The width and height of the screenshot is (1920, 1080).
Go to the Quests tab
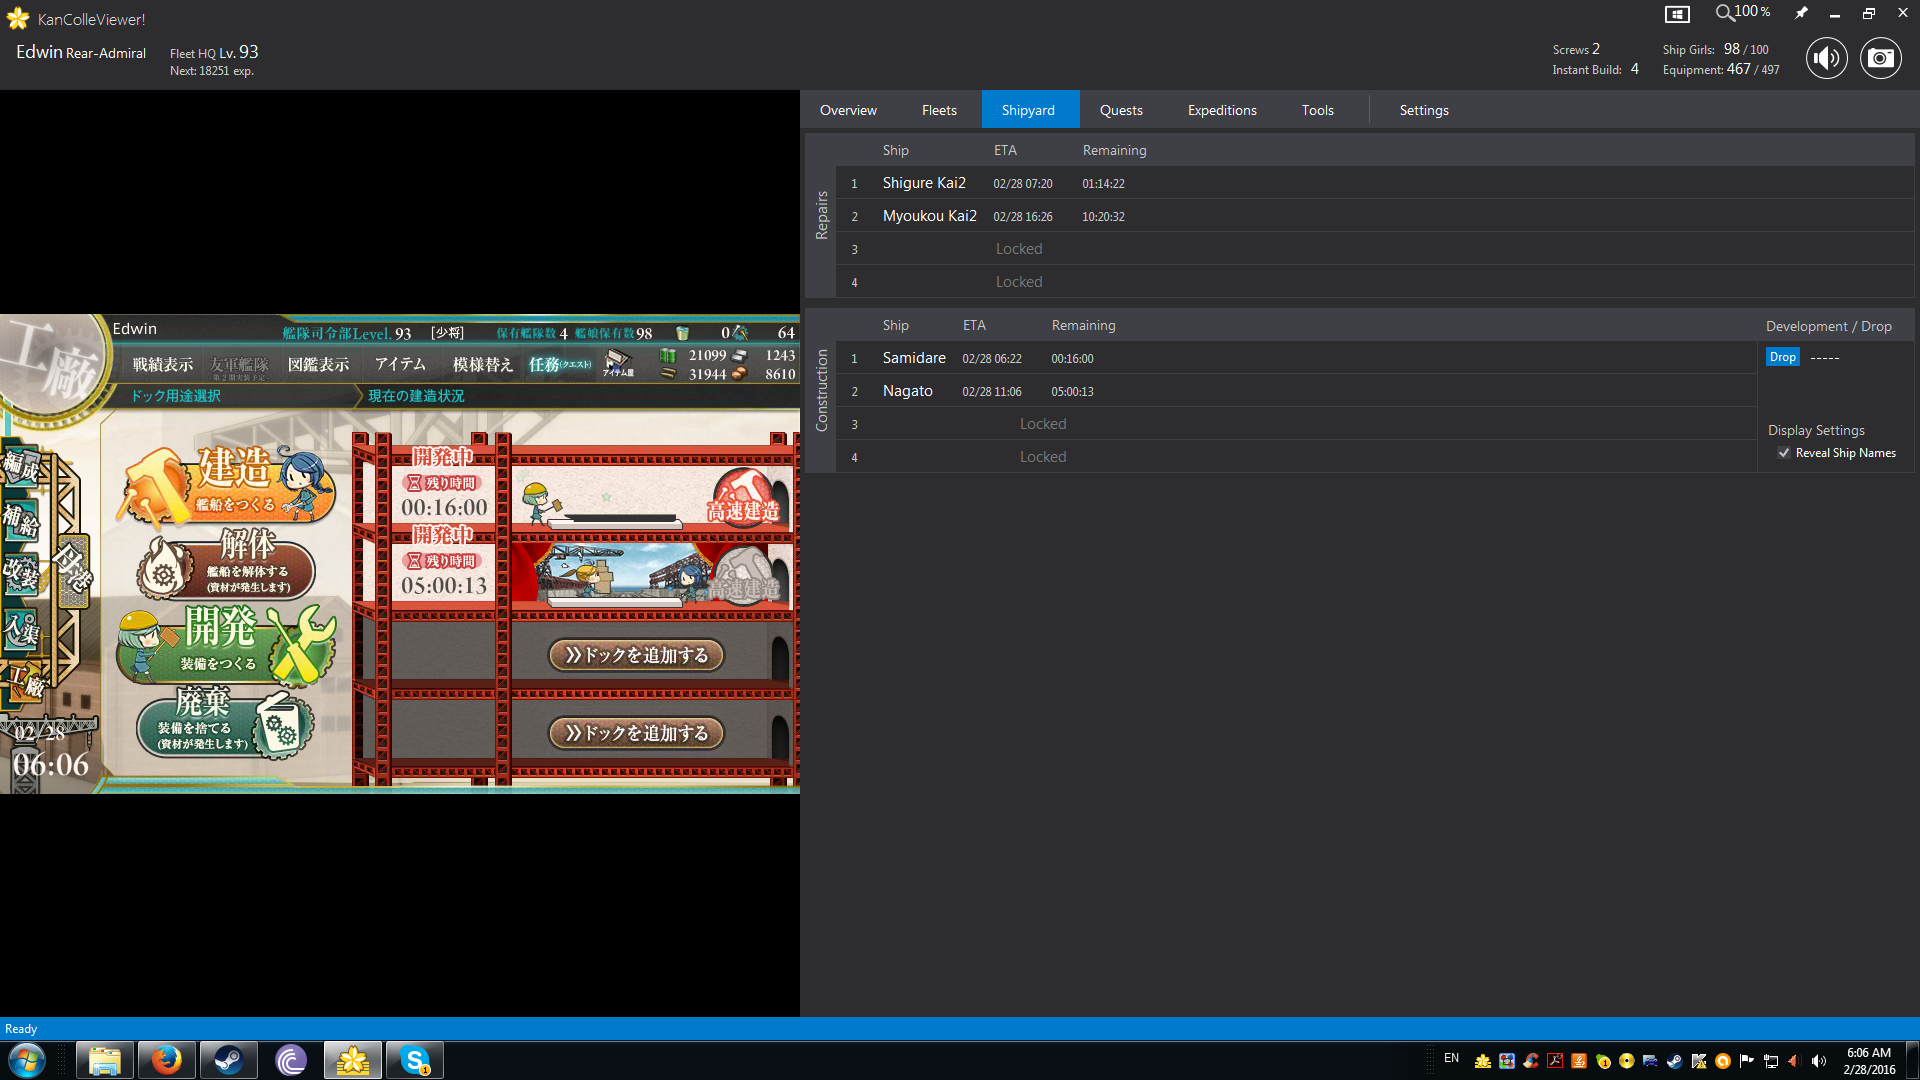coord(1121,110)
